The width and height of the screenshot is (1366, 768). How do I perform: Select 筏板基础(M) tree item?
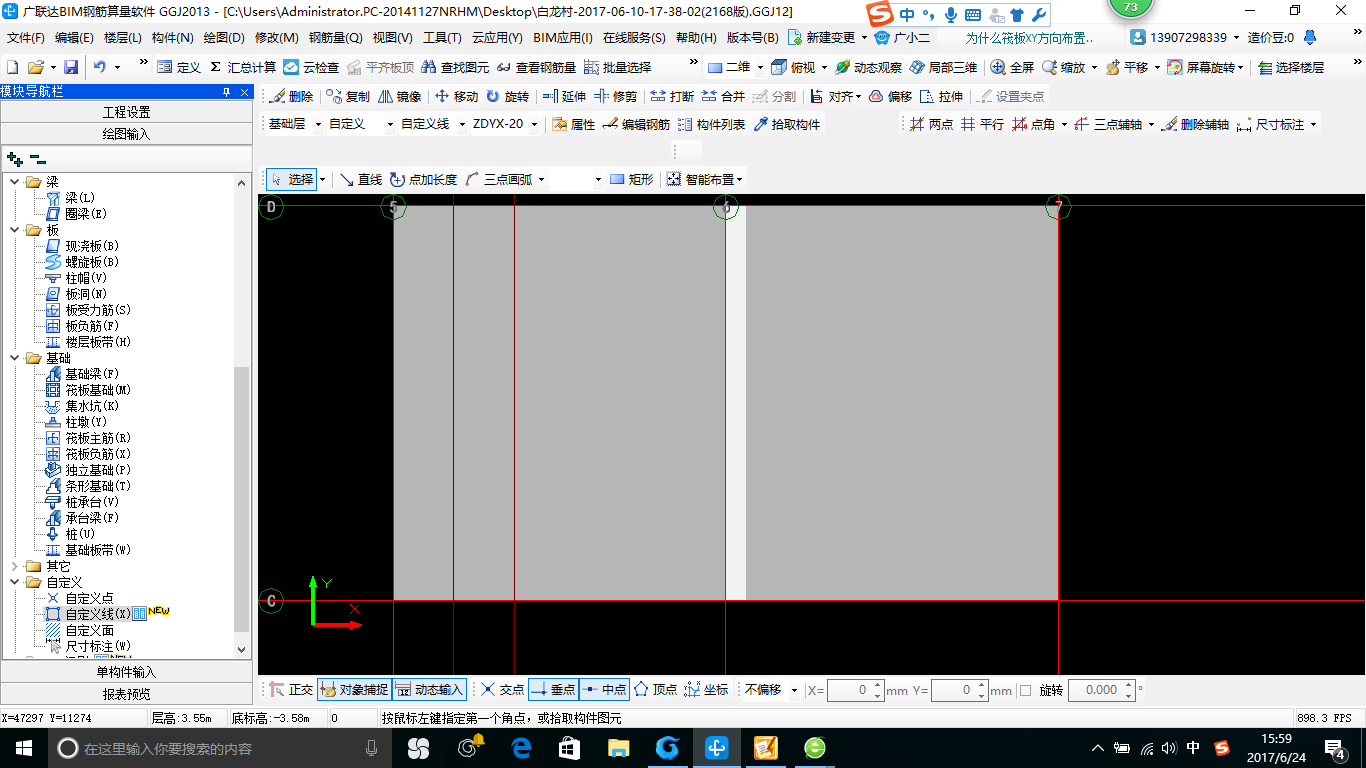98,390
